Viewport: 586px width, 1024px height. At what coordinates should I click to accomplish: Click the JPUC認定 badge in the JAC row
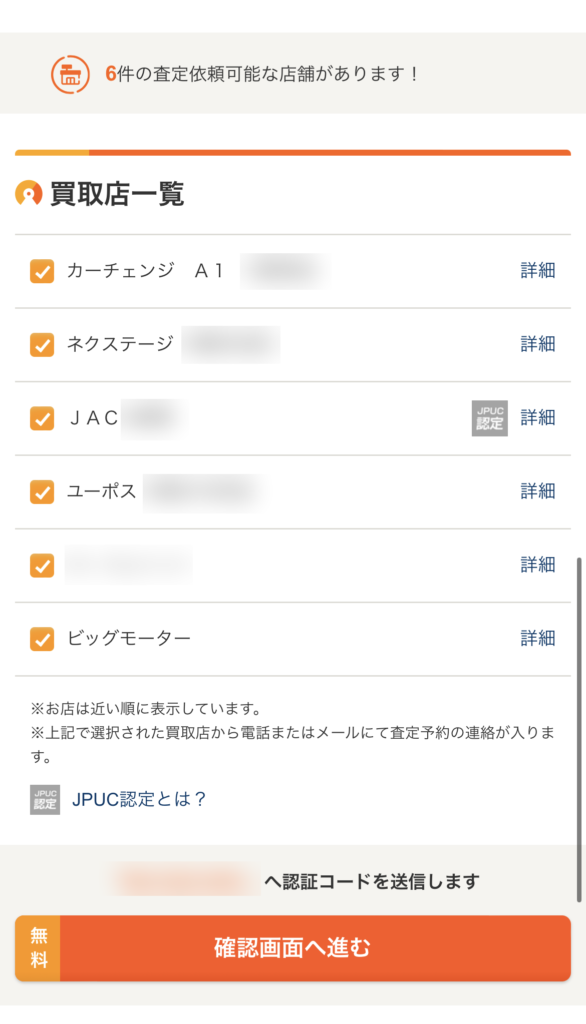[489, 418]
